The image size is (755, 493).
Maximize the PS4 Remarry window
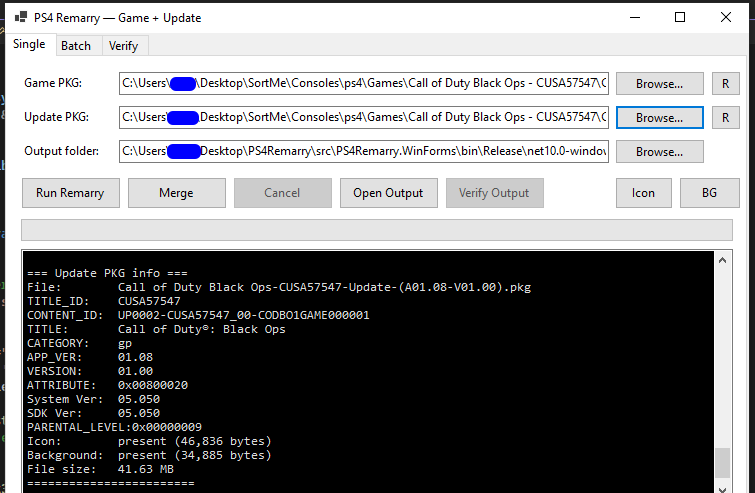[680, 18]
